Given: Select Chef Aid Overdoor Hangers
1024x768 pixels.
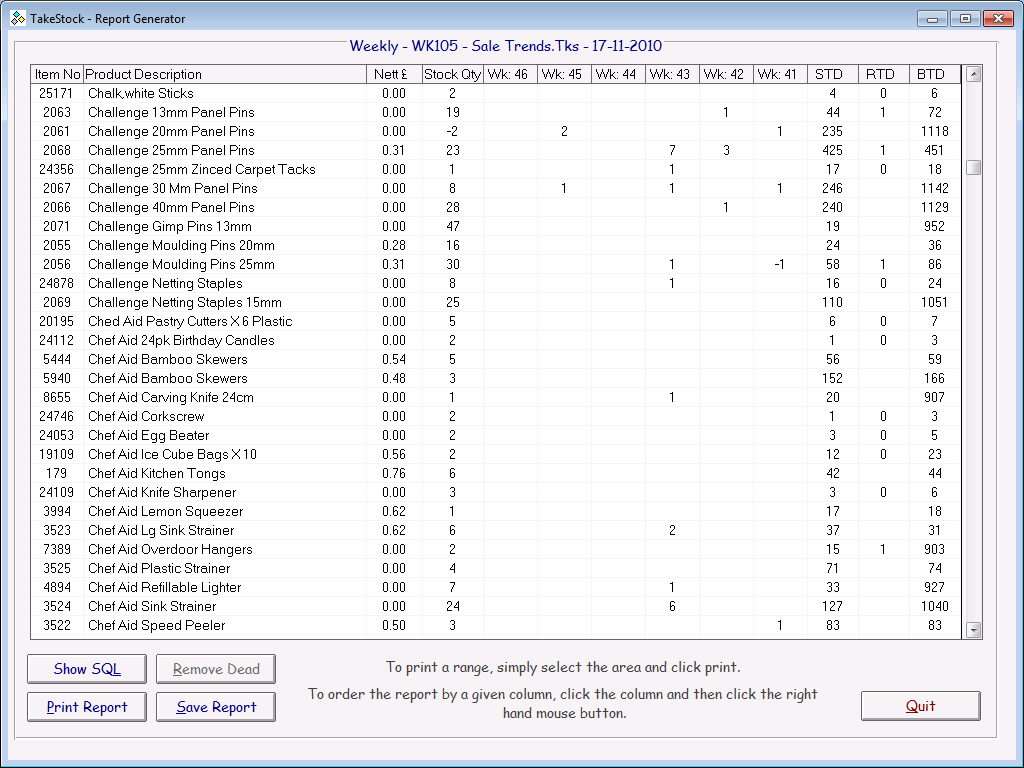Looking at the screenshot, I should point(170,549).
